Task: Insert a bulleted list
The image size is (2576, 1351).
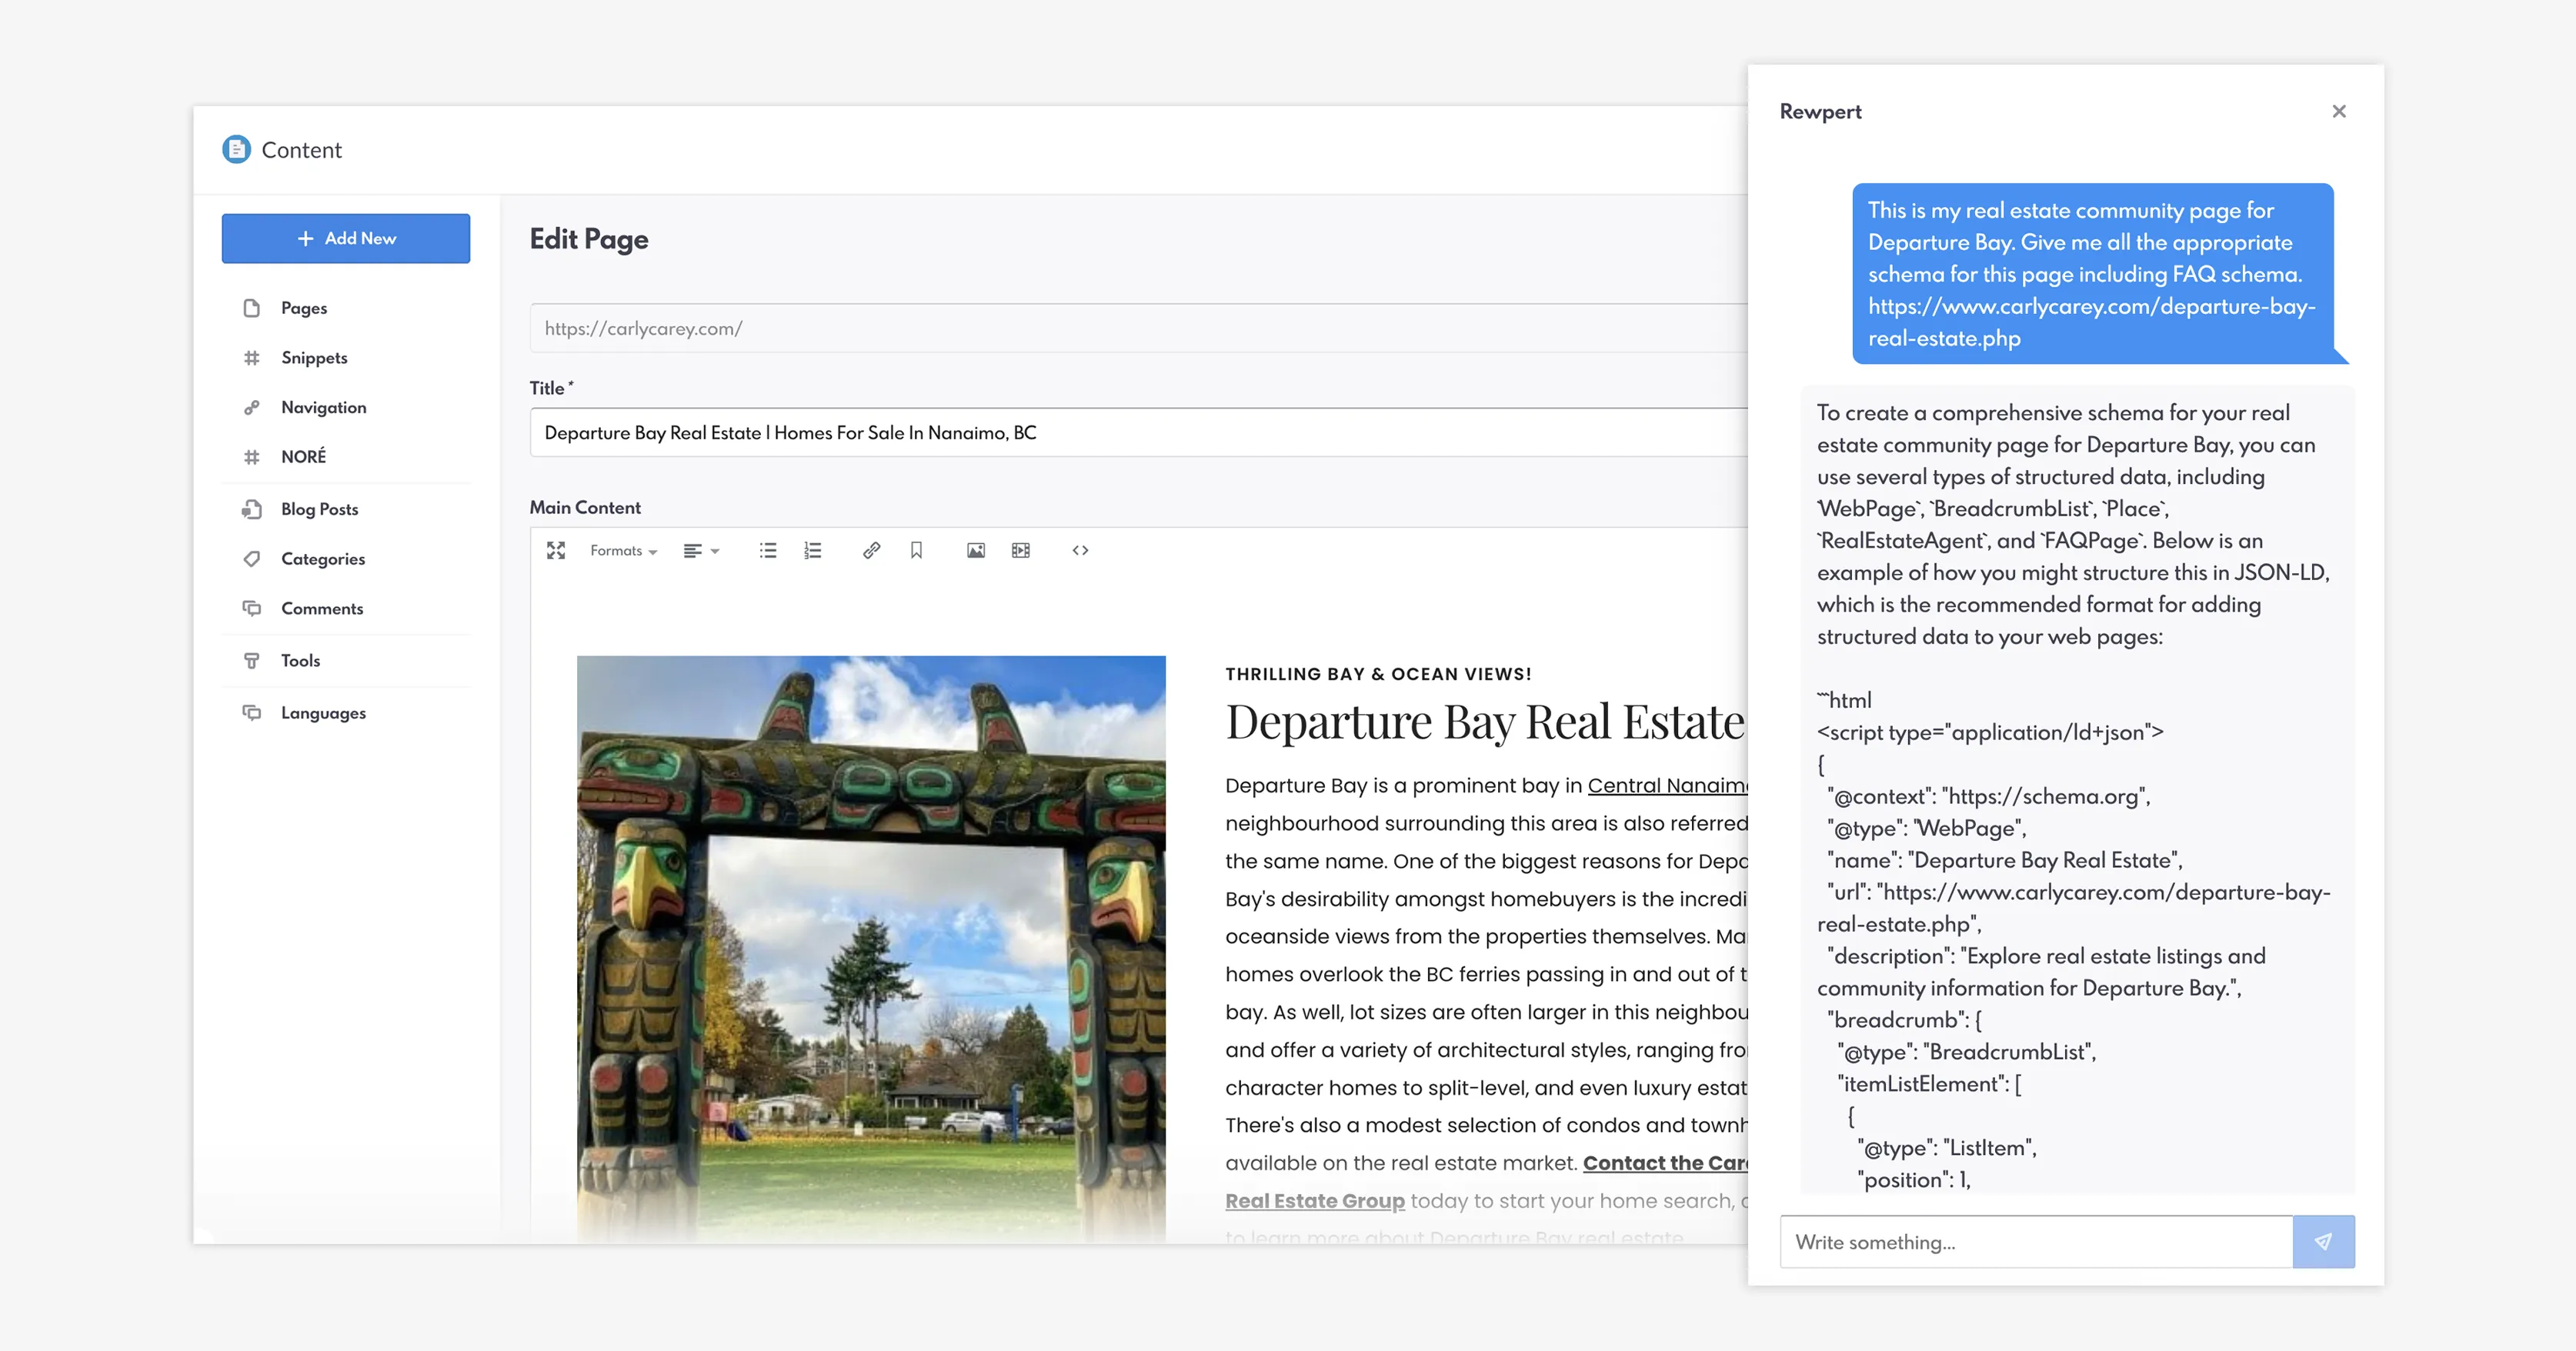Action: [x=768, y=551]
